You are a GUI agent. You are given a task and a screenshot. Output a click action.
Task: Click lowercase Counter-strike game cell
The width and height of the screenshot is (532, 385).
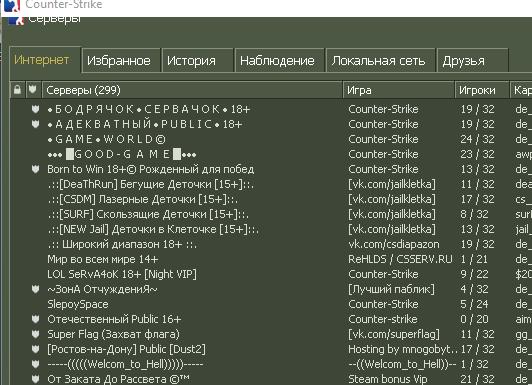[383, 319]
